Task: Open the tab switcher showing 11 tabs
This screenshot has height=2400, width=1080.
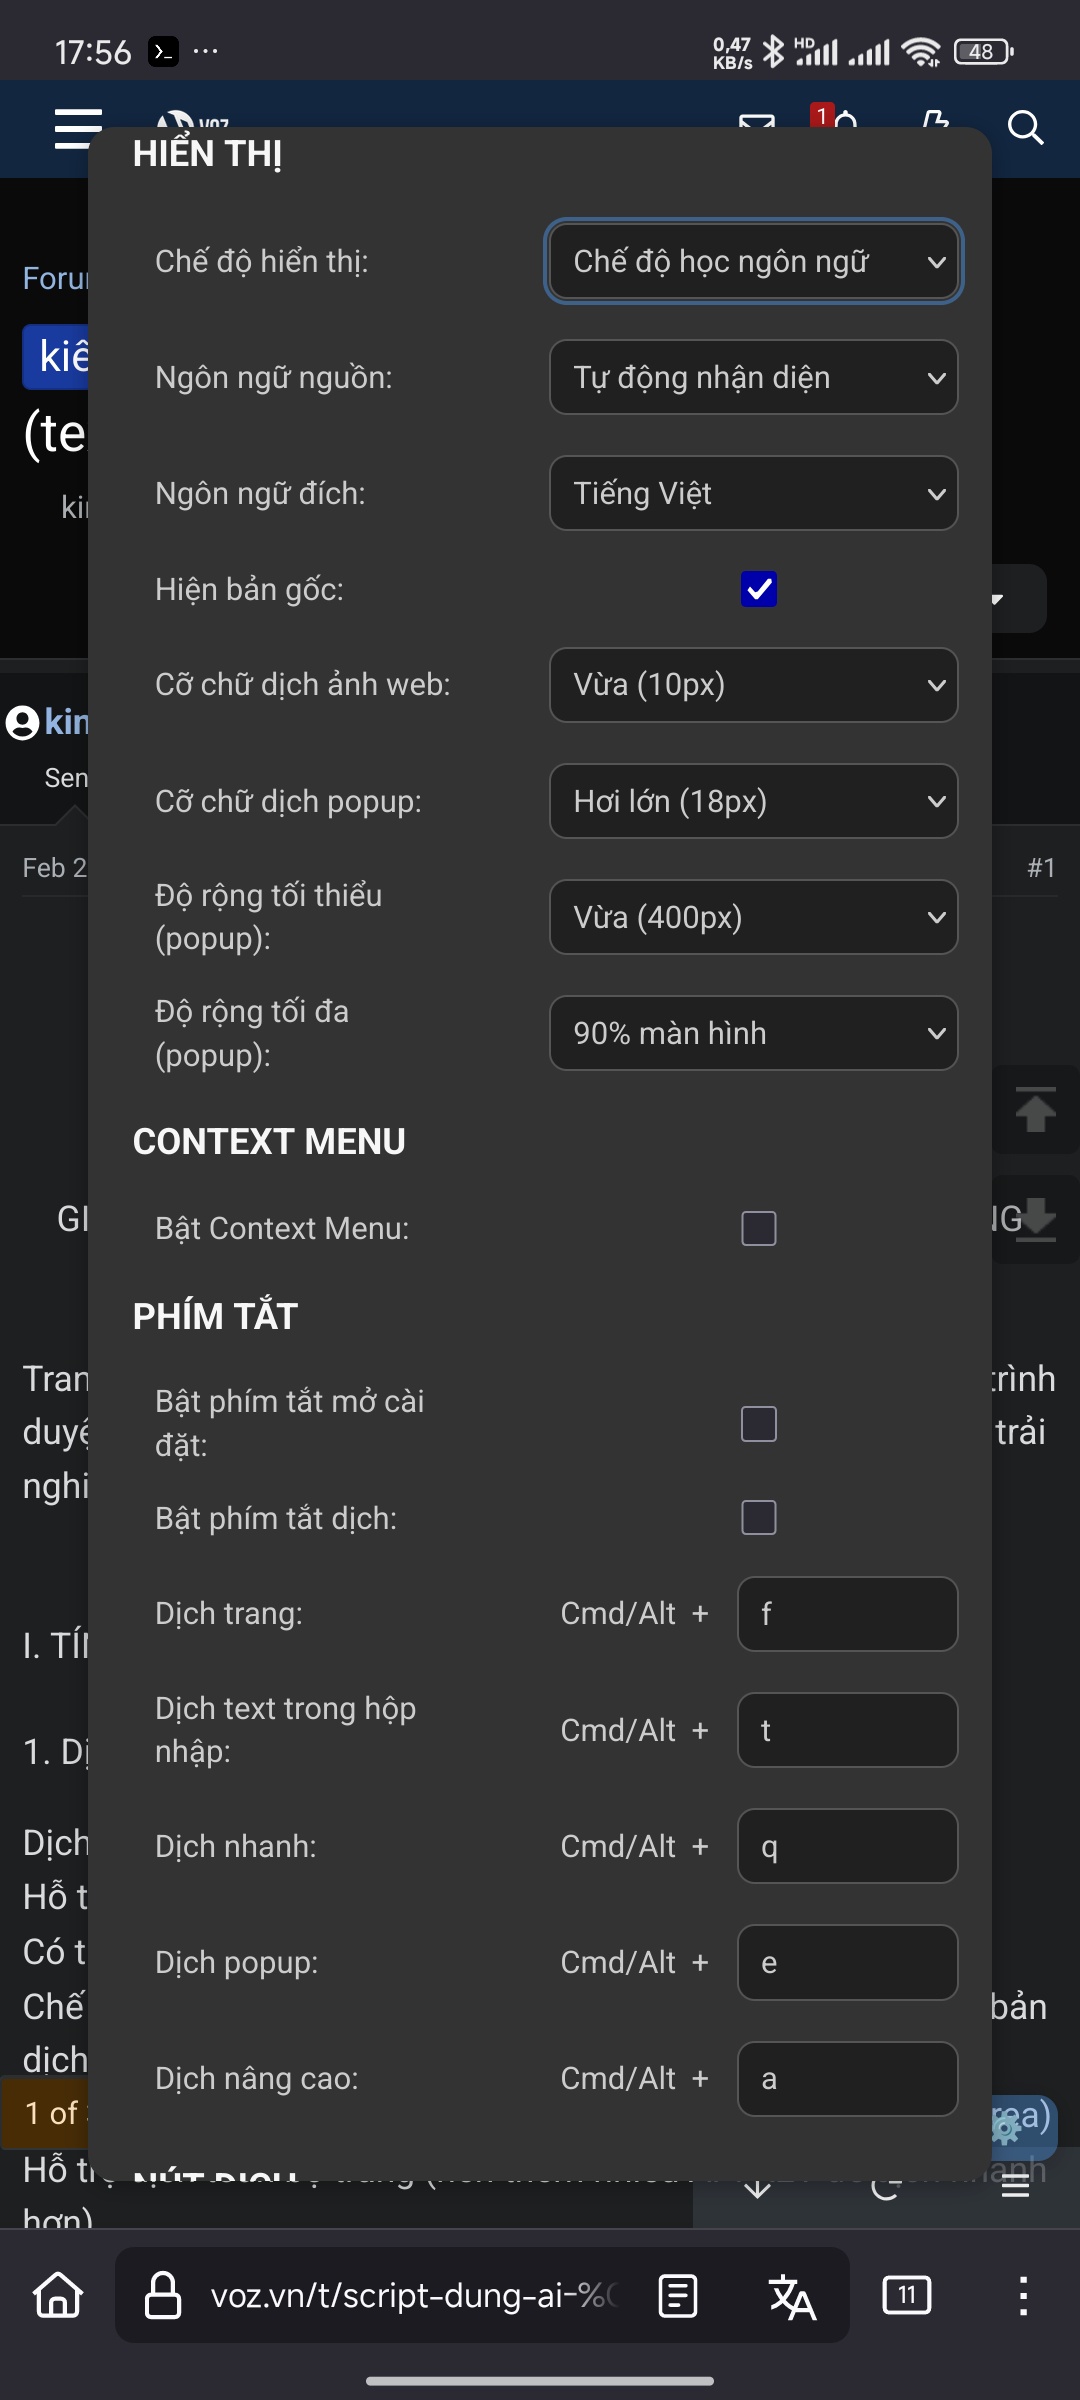Action: [x=907, y=2295]
